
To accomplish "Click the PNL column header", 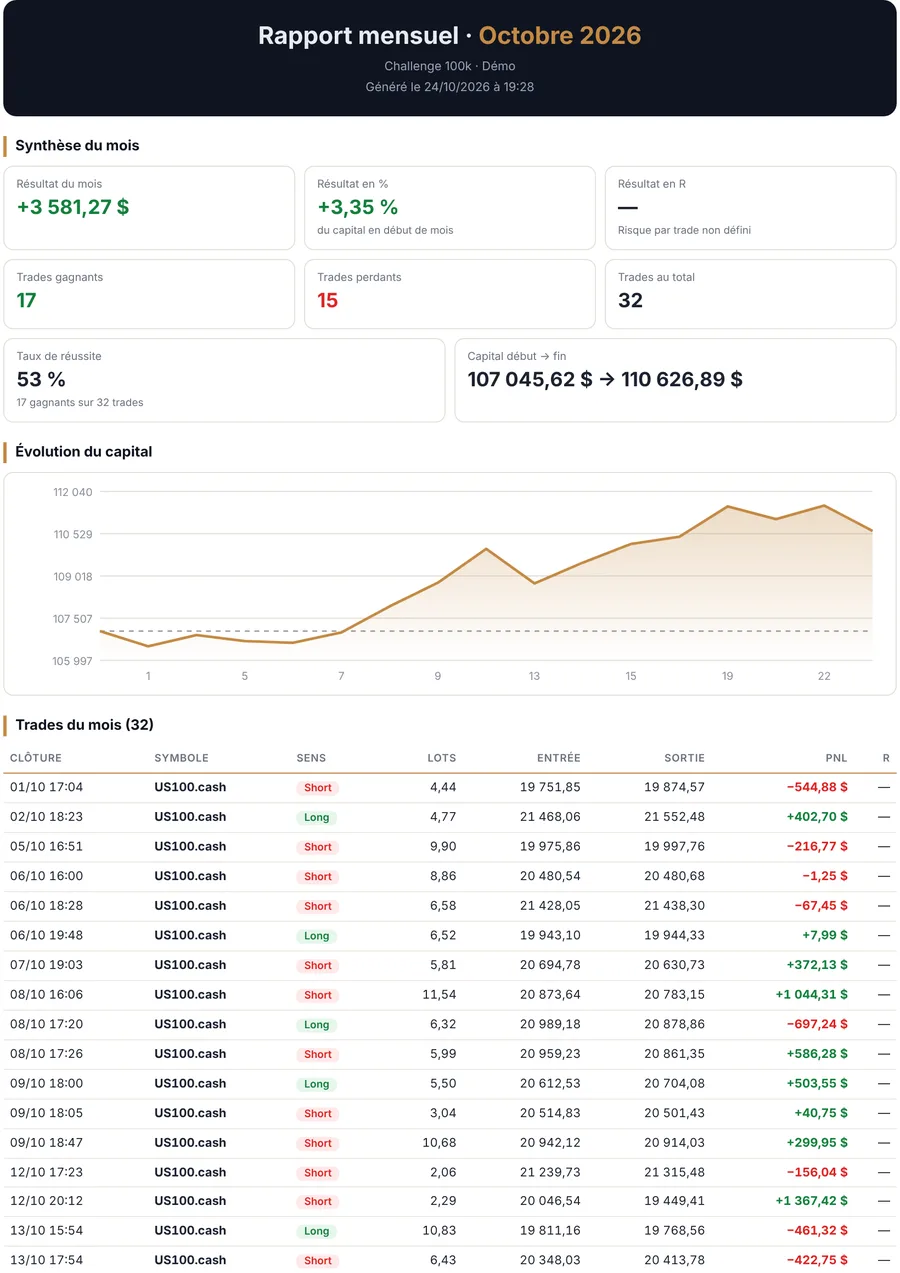I will (x=836, y=758).
